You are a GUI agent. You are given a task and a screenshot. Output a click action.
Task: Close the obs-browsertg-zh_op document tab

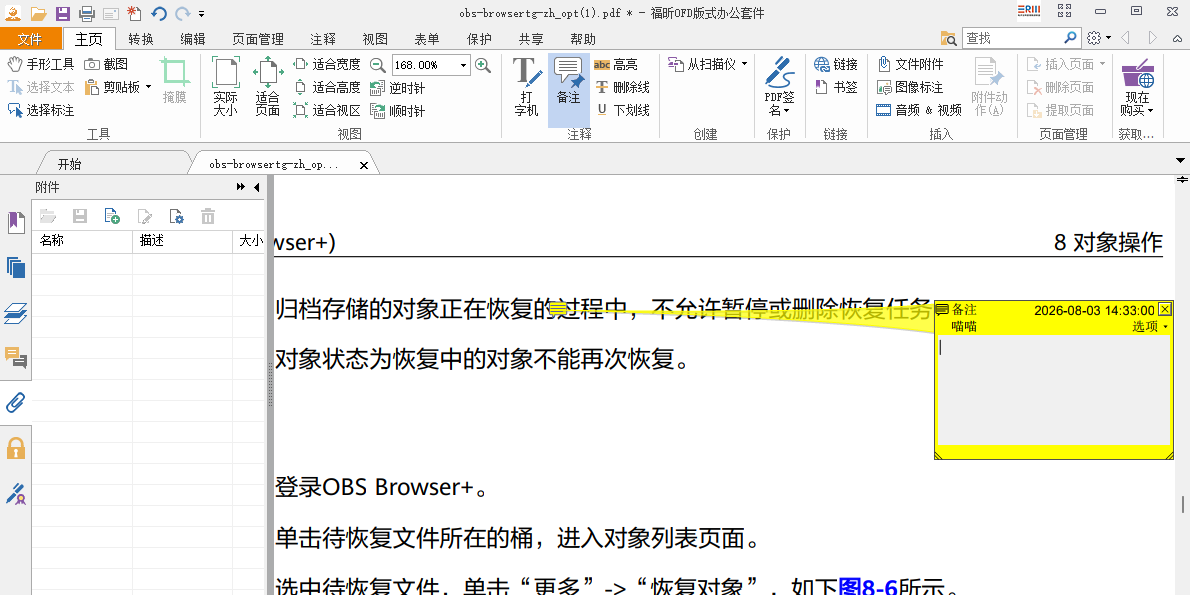tap(364, 165)
